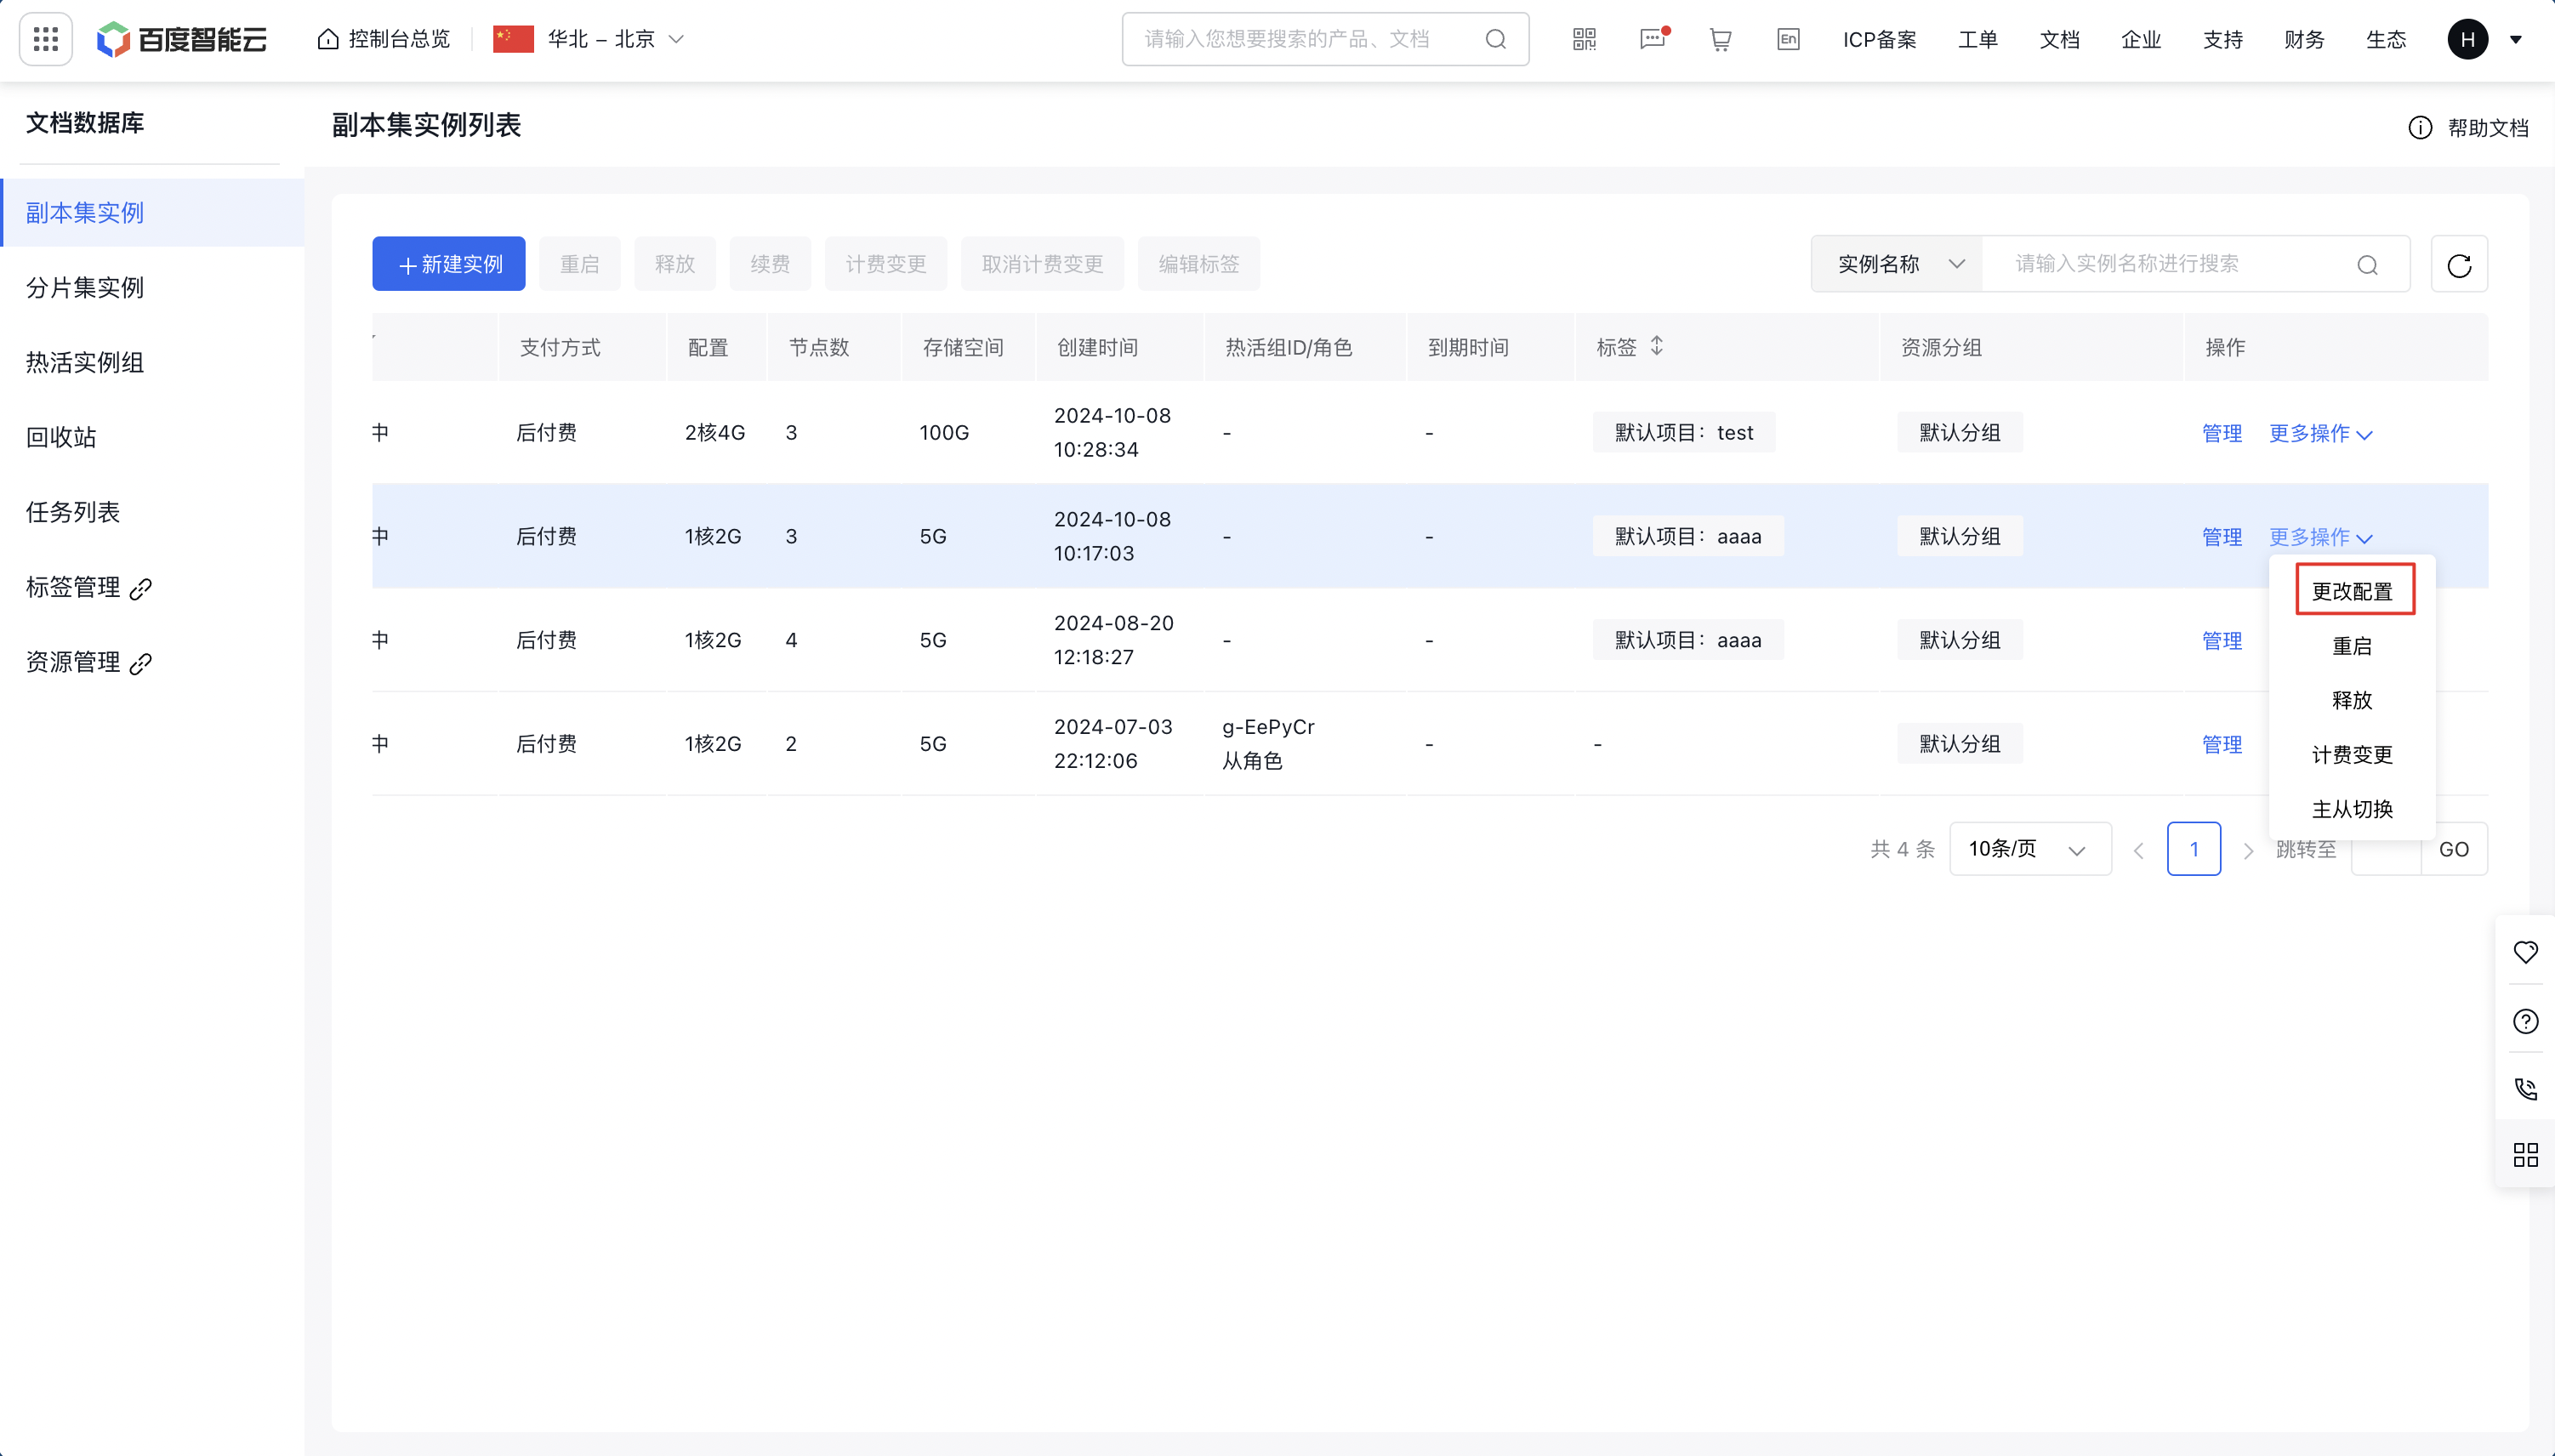Open 工单 in the top bar

1978,40
